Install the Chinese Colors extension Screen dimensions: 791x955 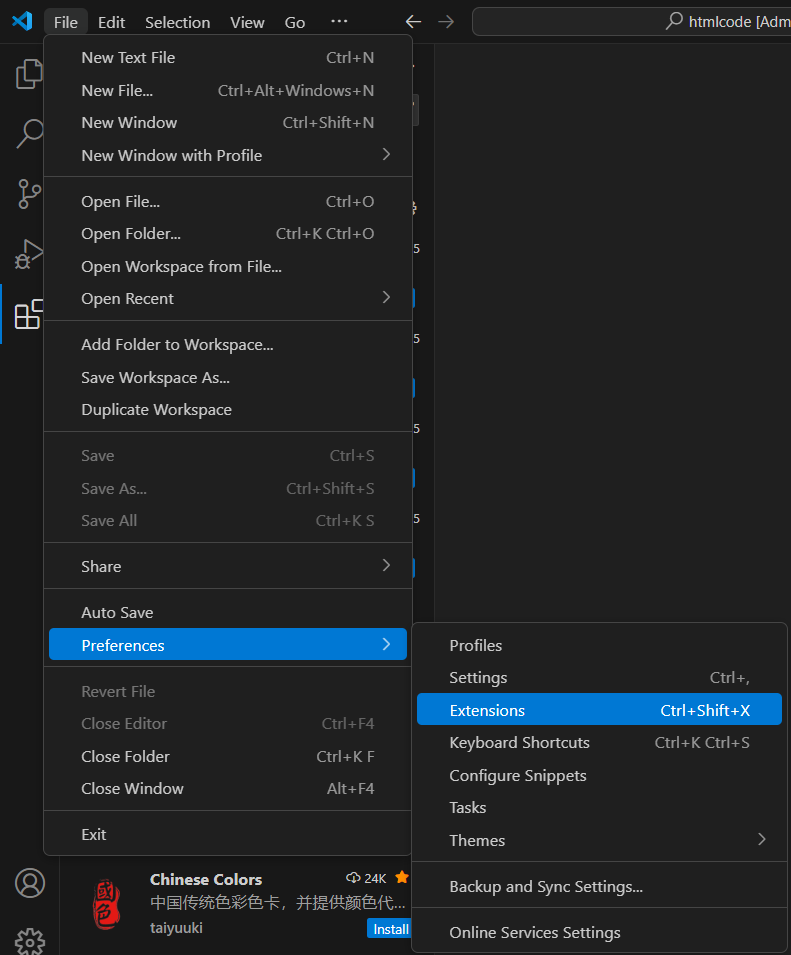tap(390, 929)
